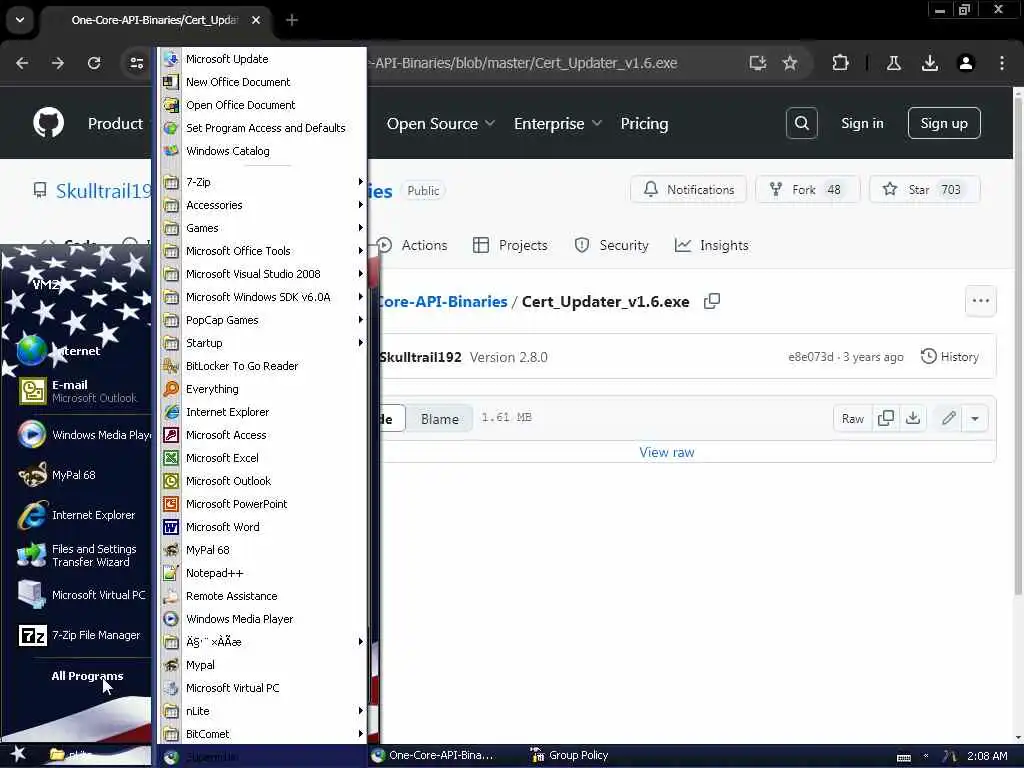1024x768 pixels.
Task: Click the Sign up button
Action: coord(944,123)
